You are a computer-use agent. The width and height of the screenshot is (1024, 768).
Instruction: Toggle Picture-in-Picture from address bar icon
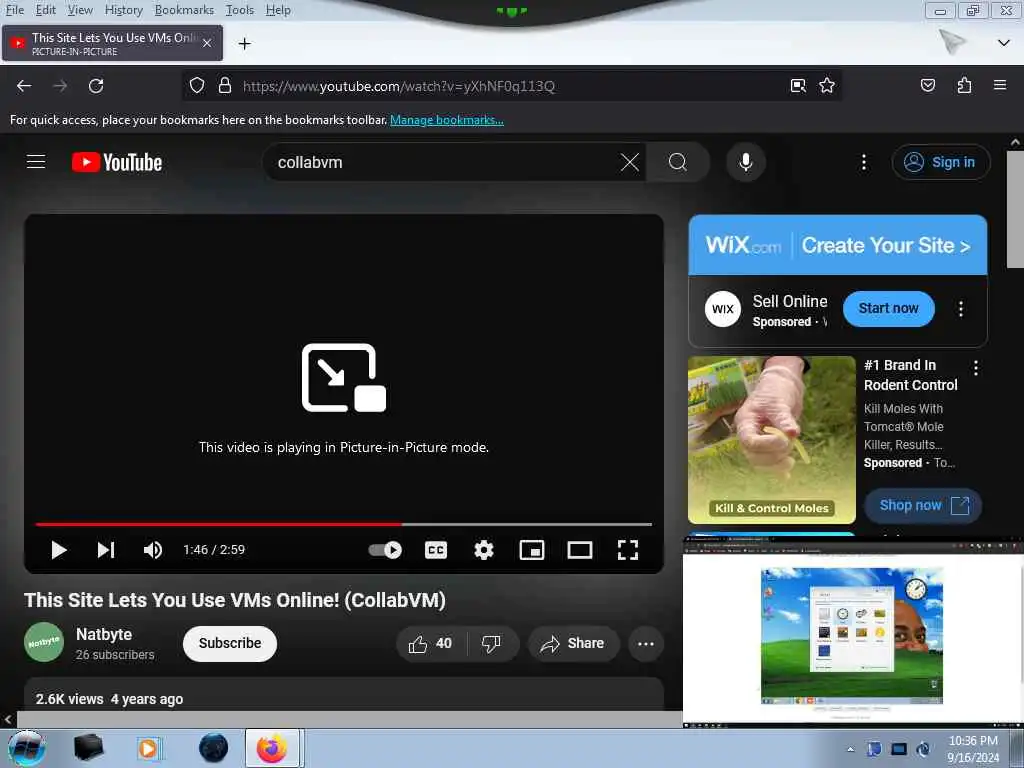pos(798,86)
